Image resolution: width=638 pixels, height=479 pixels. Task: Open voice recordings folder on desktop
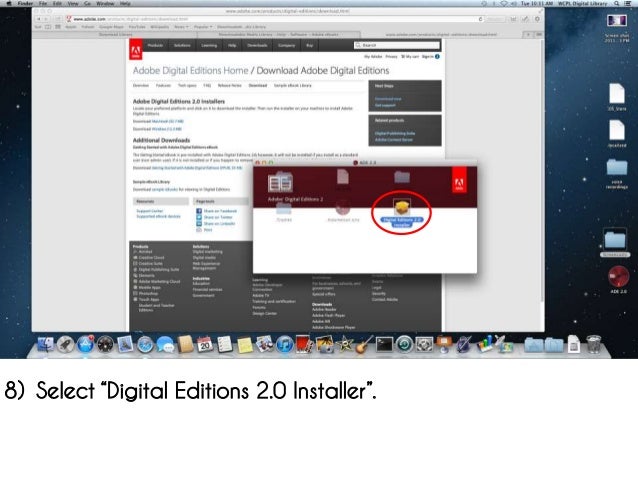point(617,167)
